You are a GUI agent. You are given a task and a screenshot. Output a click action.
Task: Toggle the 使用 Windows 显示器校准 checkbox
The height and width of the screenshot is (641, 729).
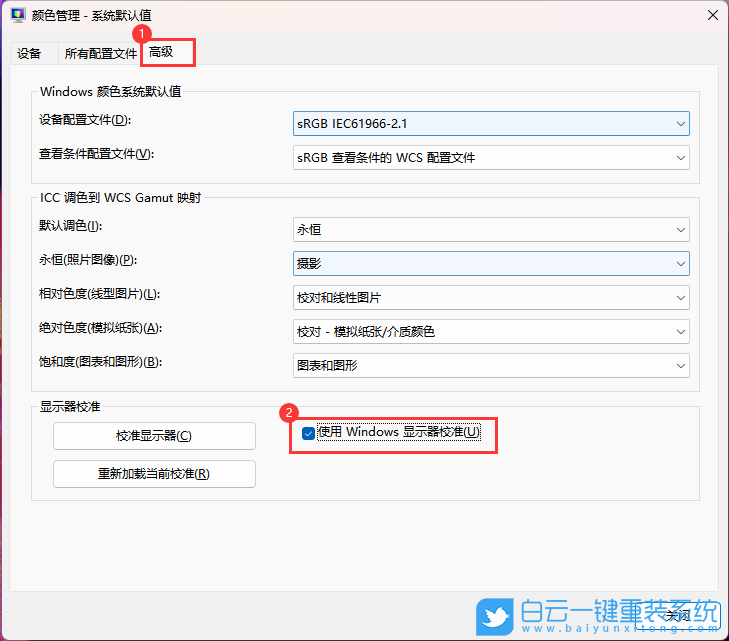tap(309, 433)
